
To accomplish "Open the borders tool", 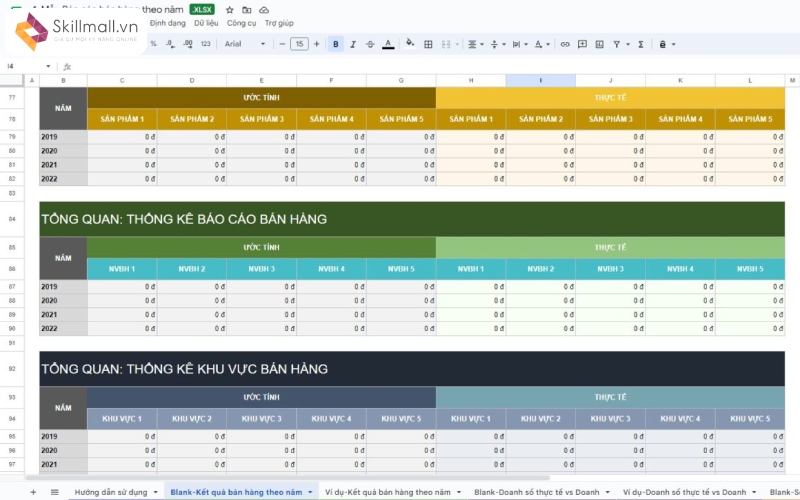I will 428,44.
